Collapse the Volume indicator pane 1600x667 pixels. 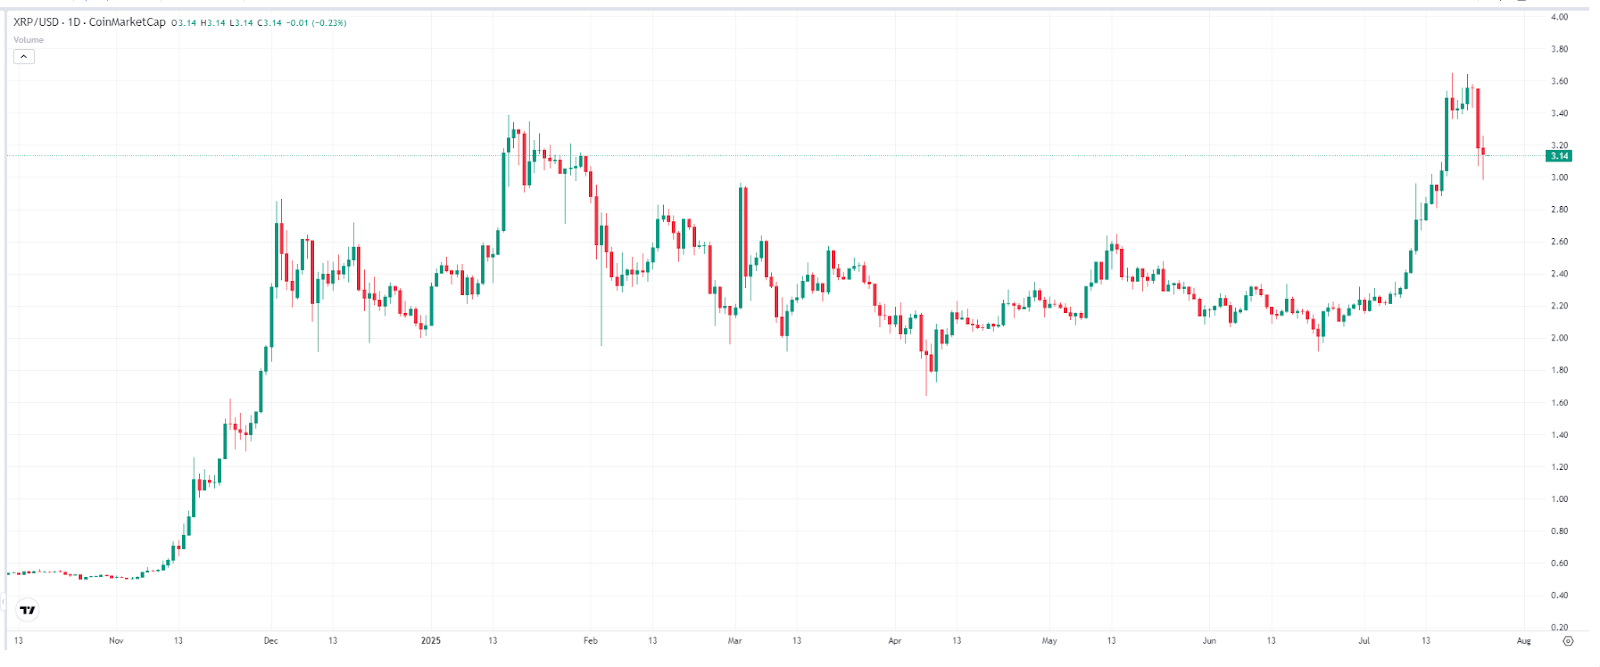pyautogui.click(x=23, y=56)
